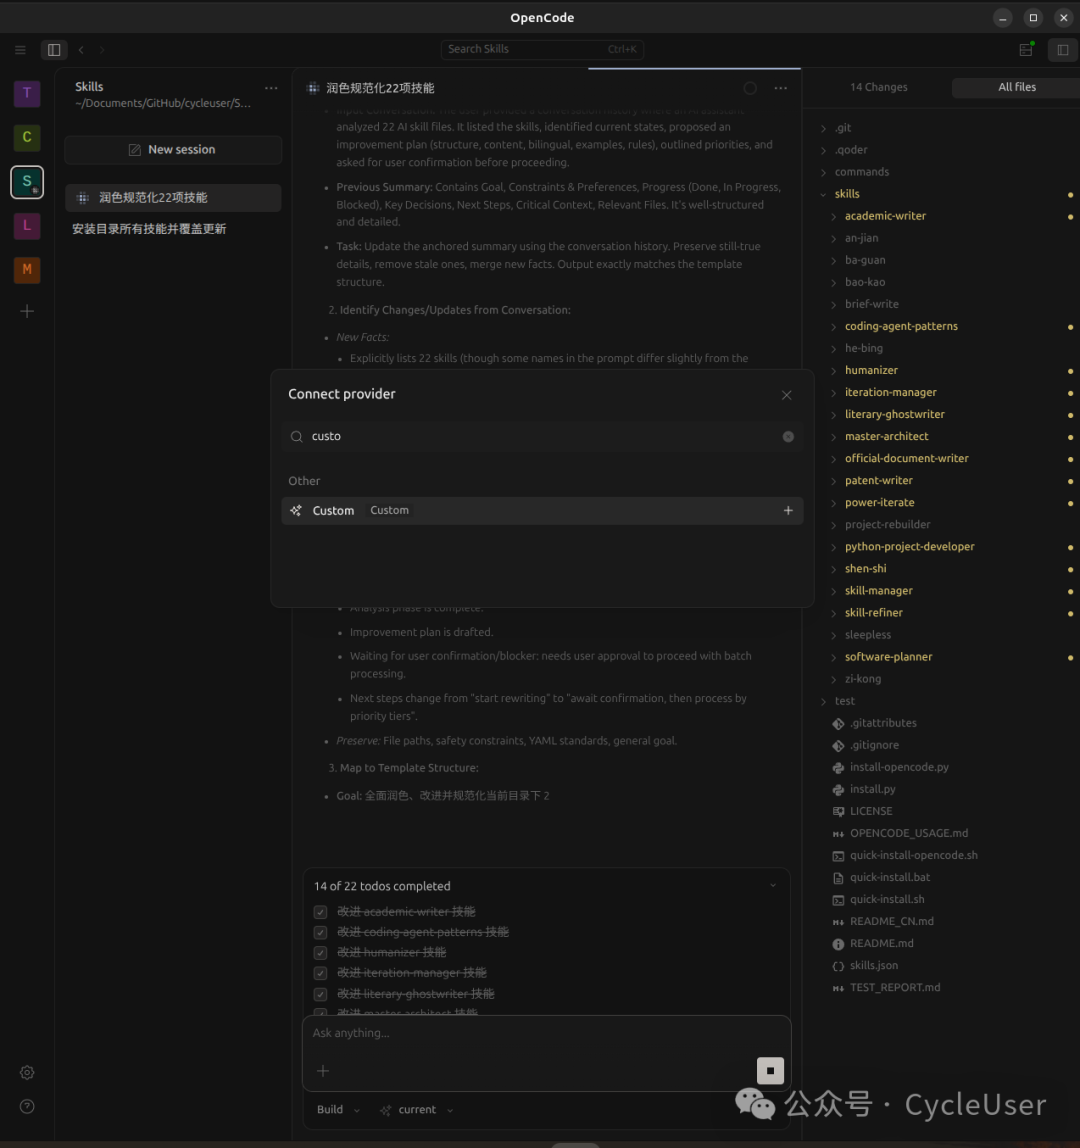Viewport: 1080px width, 1148px height.
Task: Open session options ellipsis in chat header
Action: click(781, 88)
